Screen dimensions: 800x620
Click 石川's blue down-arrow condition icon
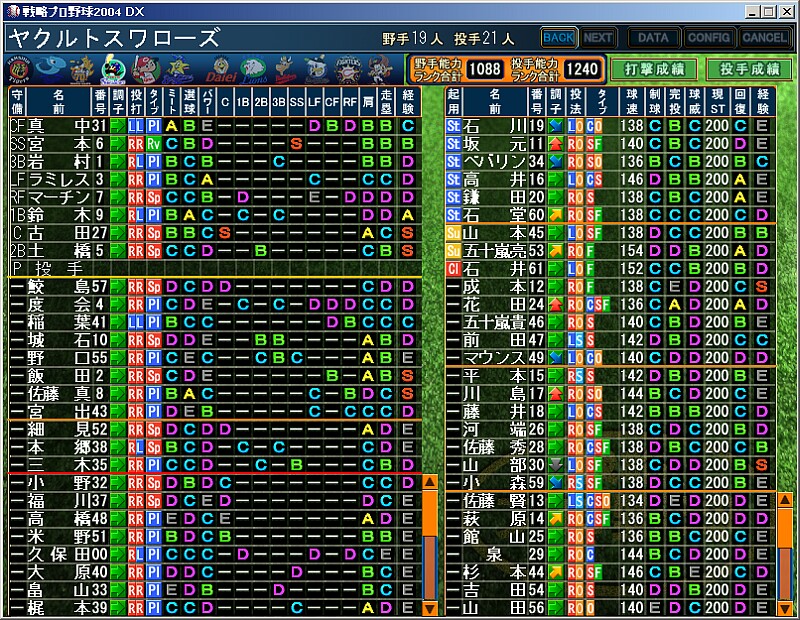[x=555, y=126]
